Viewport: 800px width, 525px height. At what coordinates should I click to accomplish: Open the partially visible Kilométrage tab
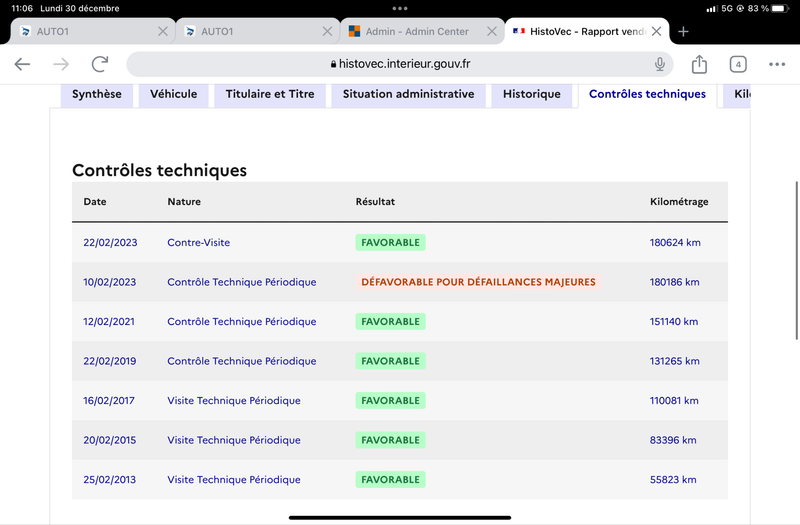coord(737,94)
